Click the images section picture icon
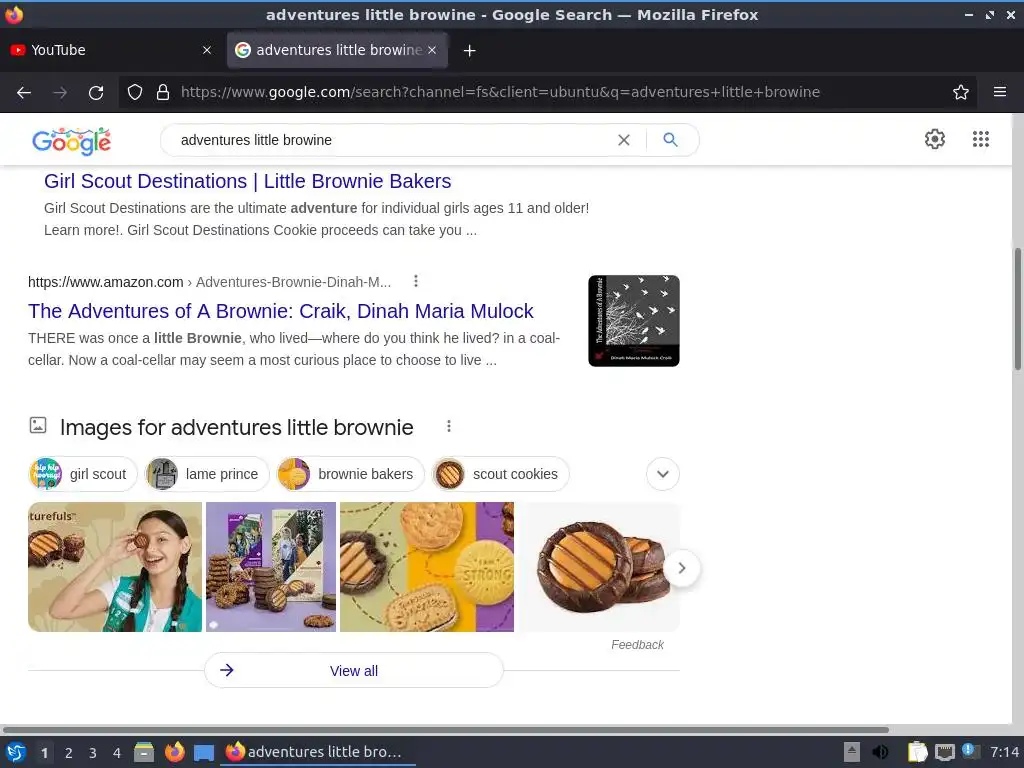1024x768 pixels. (x=38, y=425)
